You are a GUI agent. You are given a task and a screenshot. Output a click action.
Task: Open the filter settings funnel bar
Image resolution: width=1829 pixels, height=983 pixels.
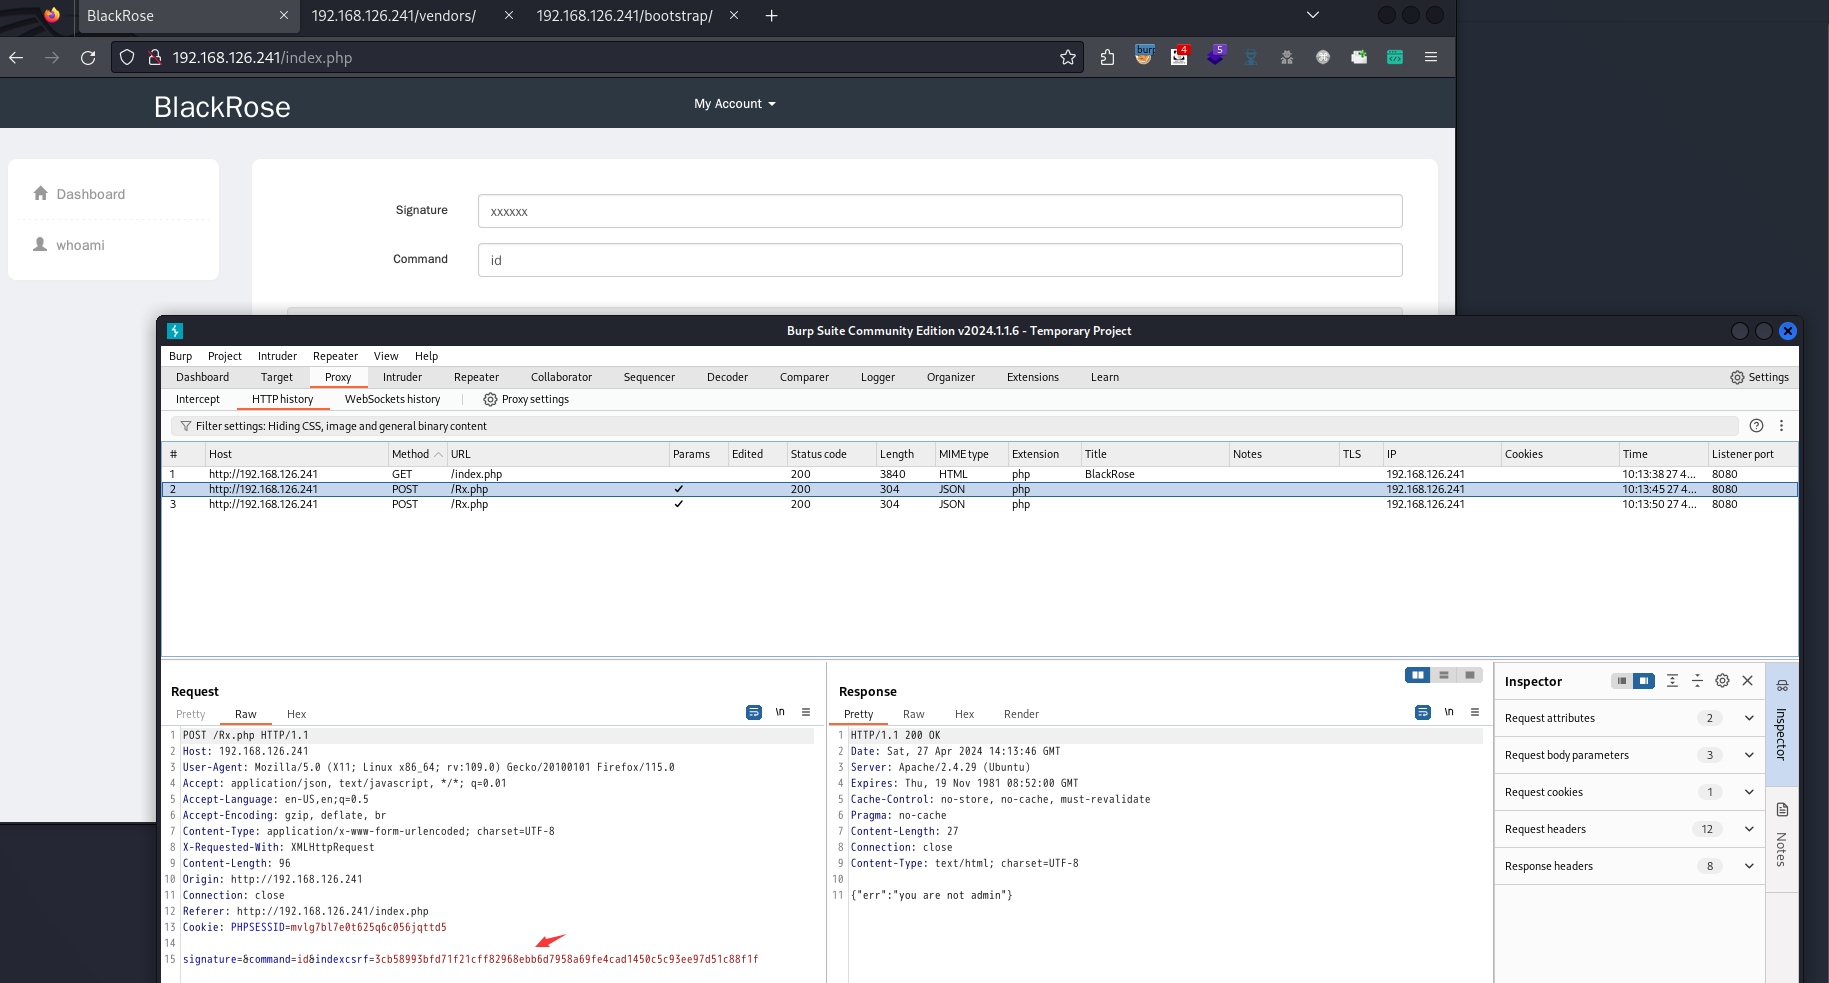coord(955,426)
